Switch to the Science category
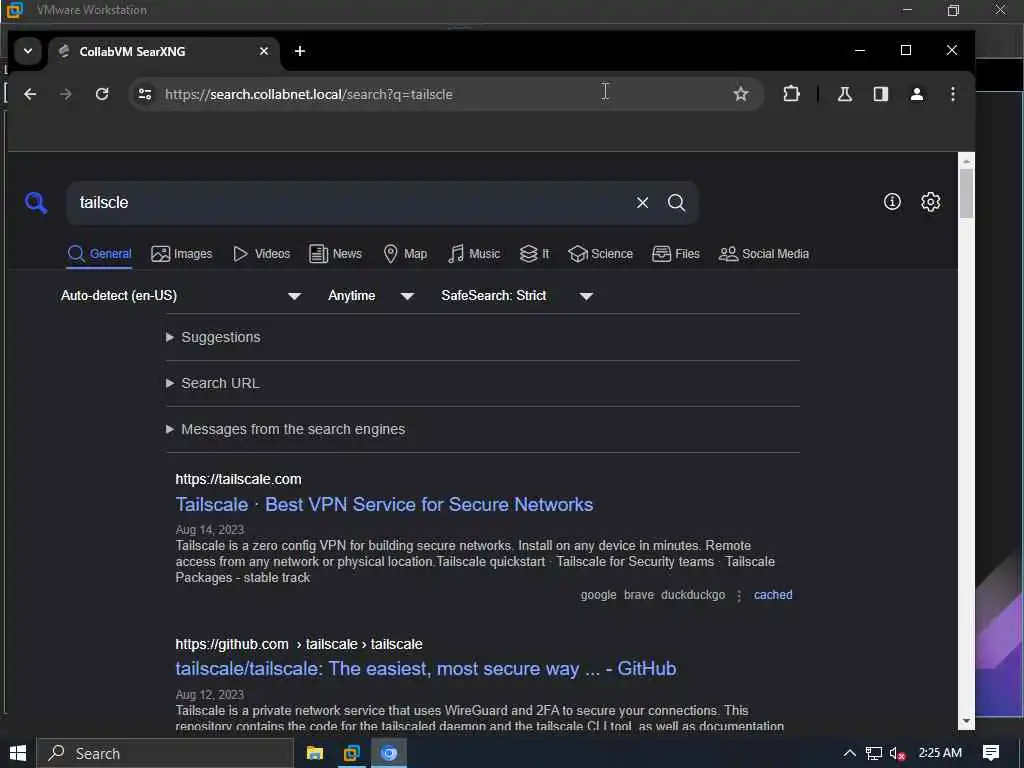This screenshot has width=1024, height=768. [x=600, y=254]
